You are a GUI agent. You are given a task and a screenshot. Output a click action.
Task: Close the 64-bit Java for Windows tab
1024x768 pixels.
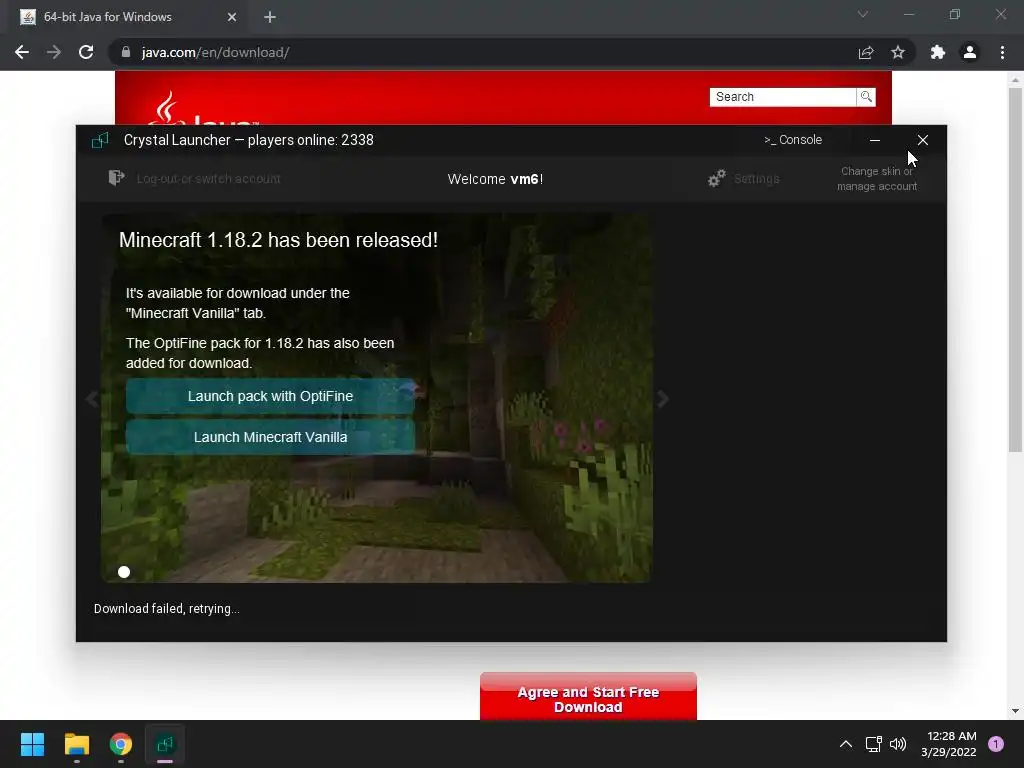pos(232,17)
